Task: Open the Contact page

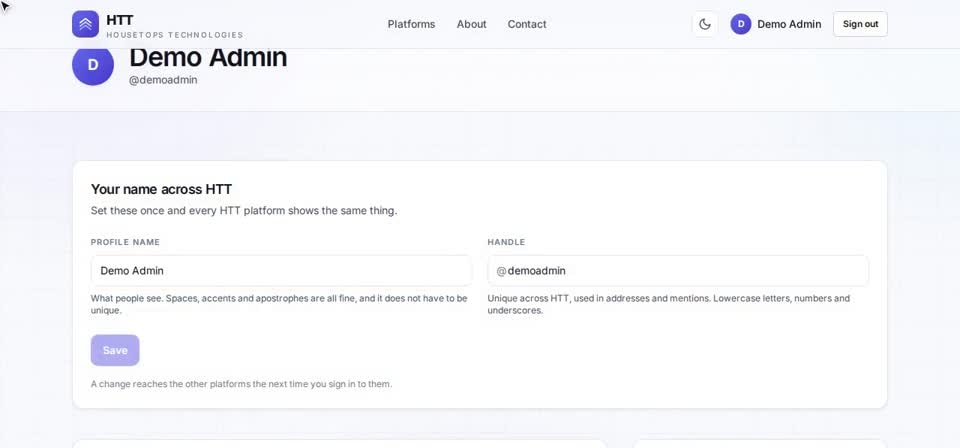Action: (527, 24)
